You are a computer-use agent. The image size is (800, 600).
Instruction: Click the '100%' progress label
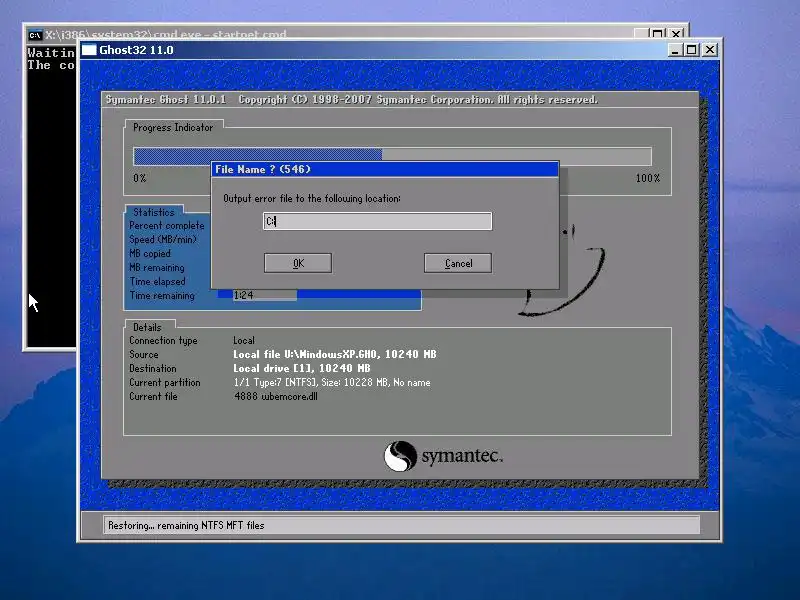(647, 179)
